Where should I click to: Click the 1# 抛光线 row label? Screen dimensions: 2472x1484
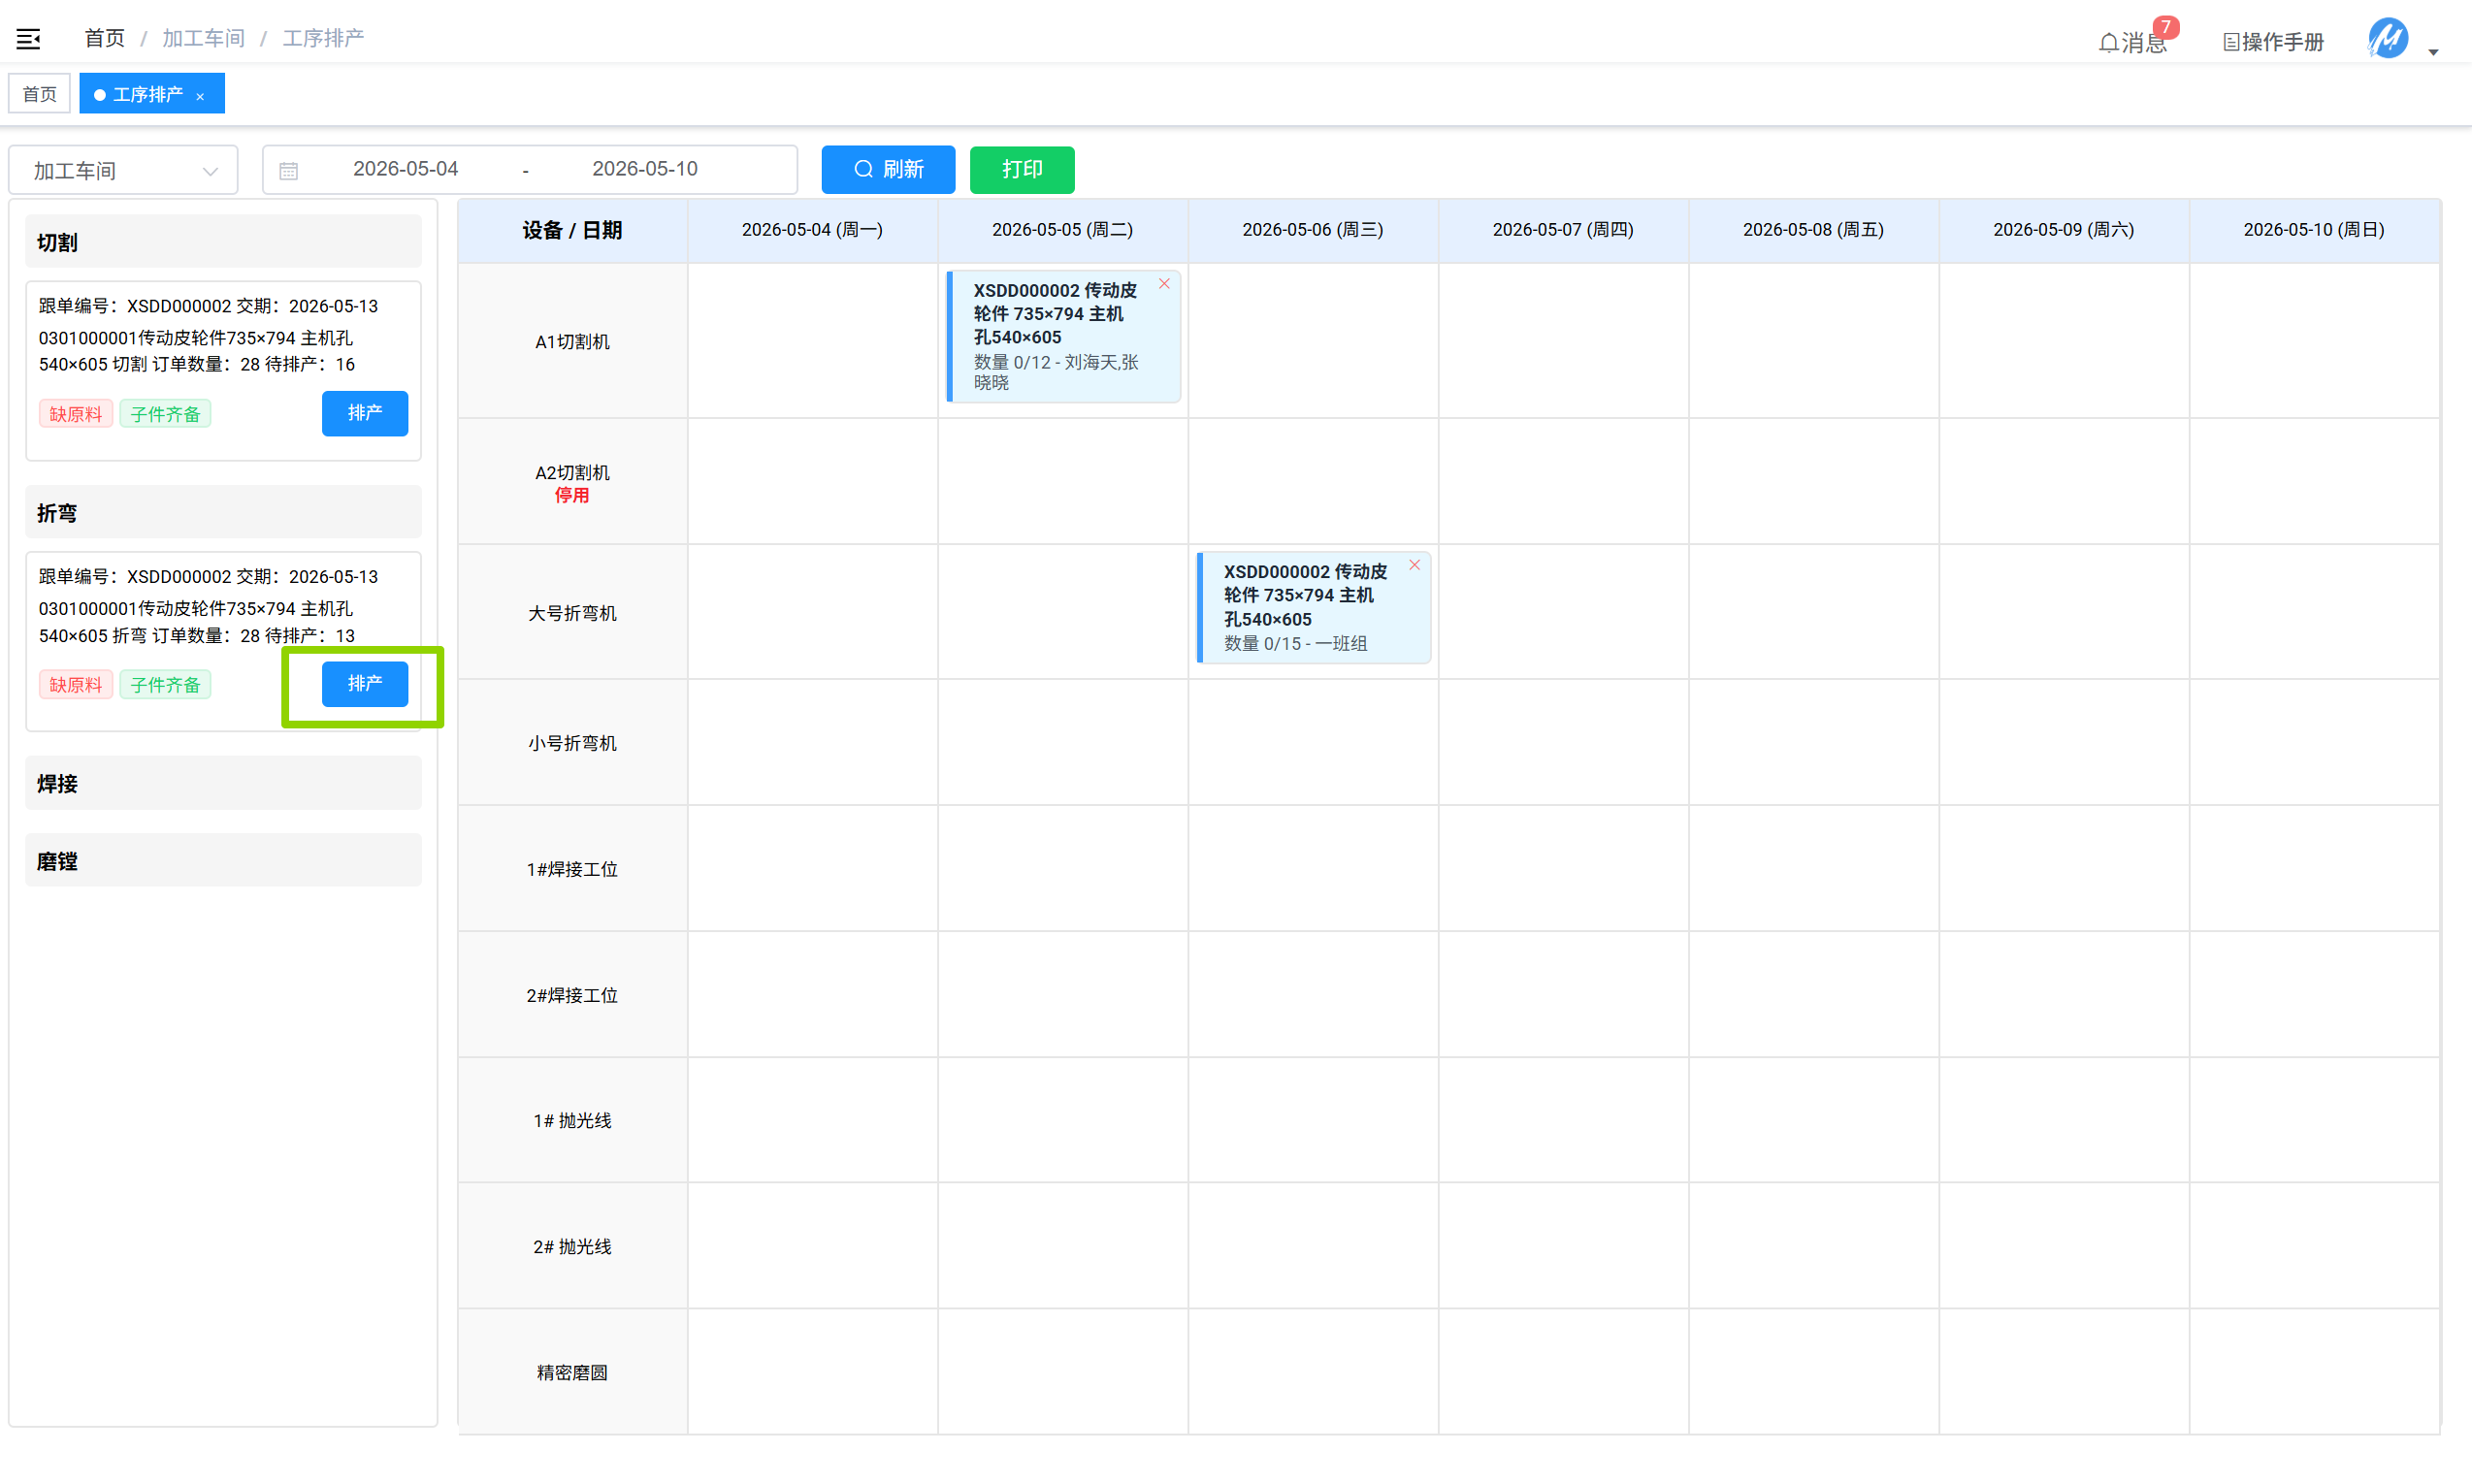tap(572, 1121)
